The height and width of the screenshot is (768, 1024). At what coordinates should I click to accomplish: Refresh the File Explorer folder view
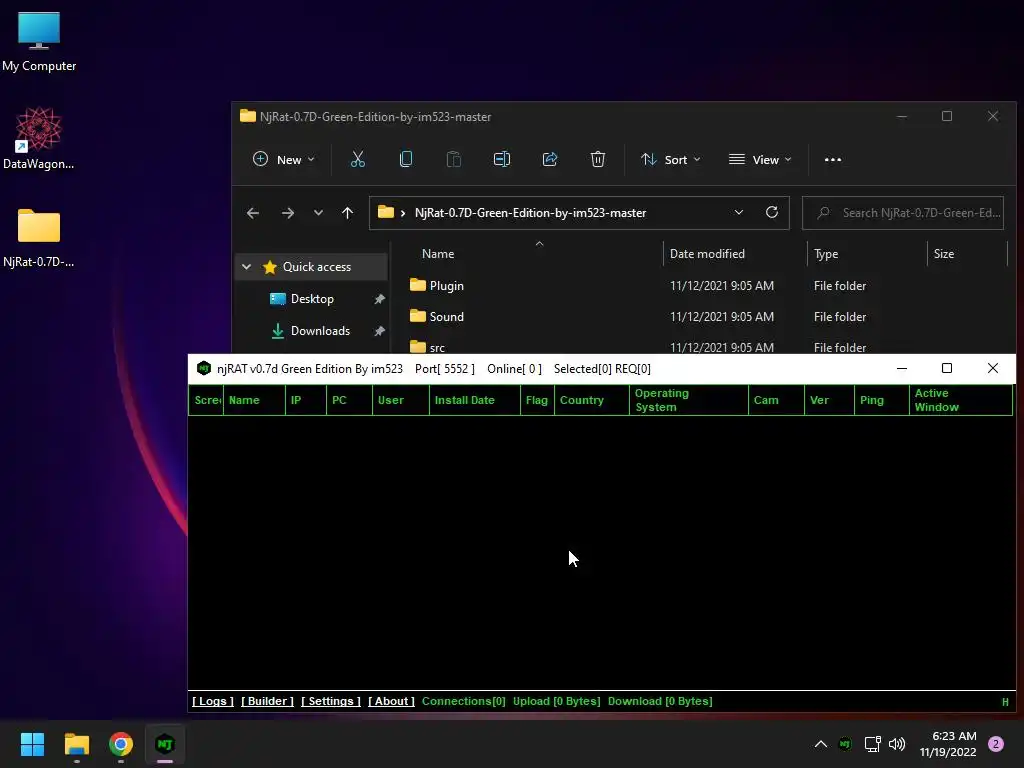point(772,212)
